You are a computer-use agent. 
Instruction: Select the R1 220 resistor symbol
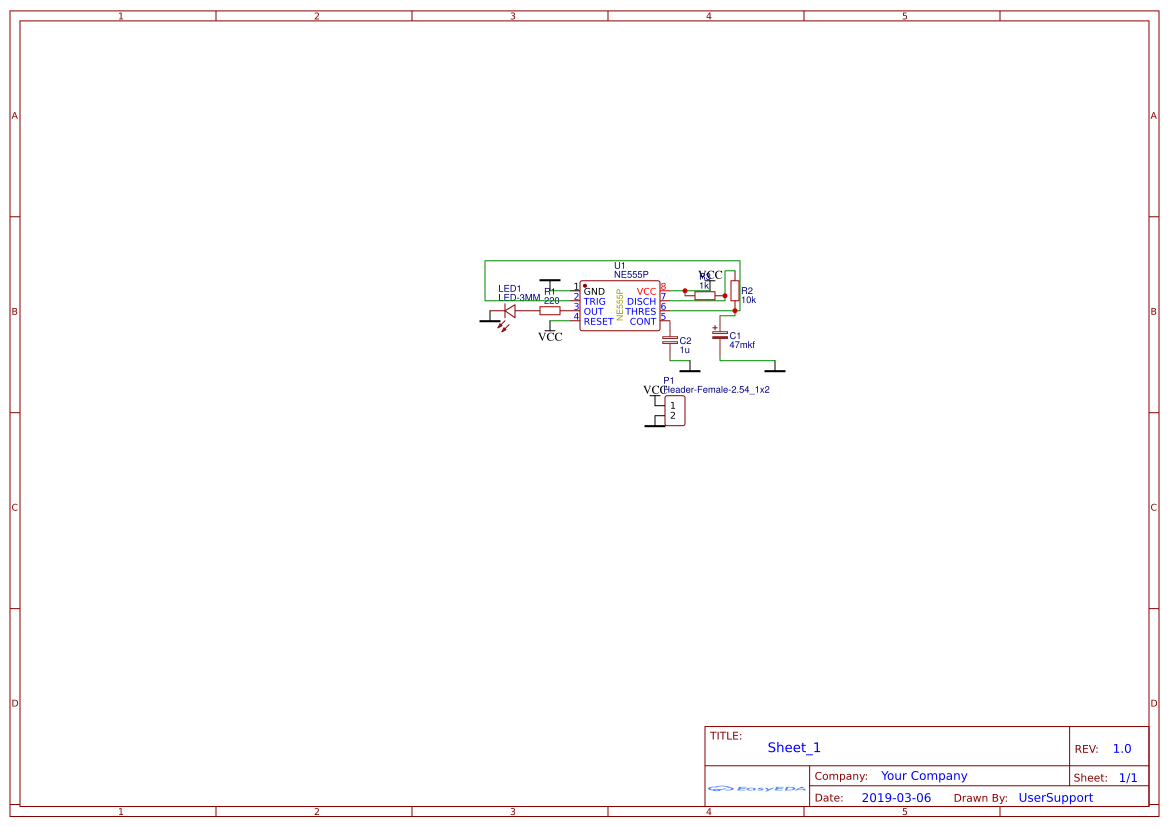(x=550, y=311)
